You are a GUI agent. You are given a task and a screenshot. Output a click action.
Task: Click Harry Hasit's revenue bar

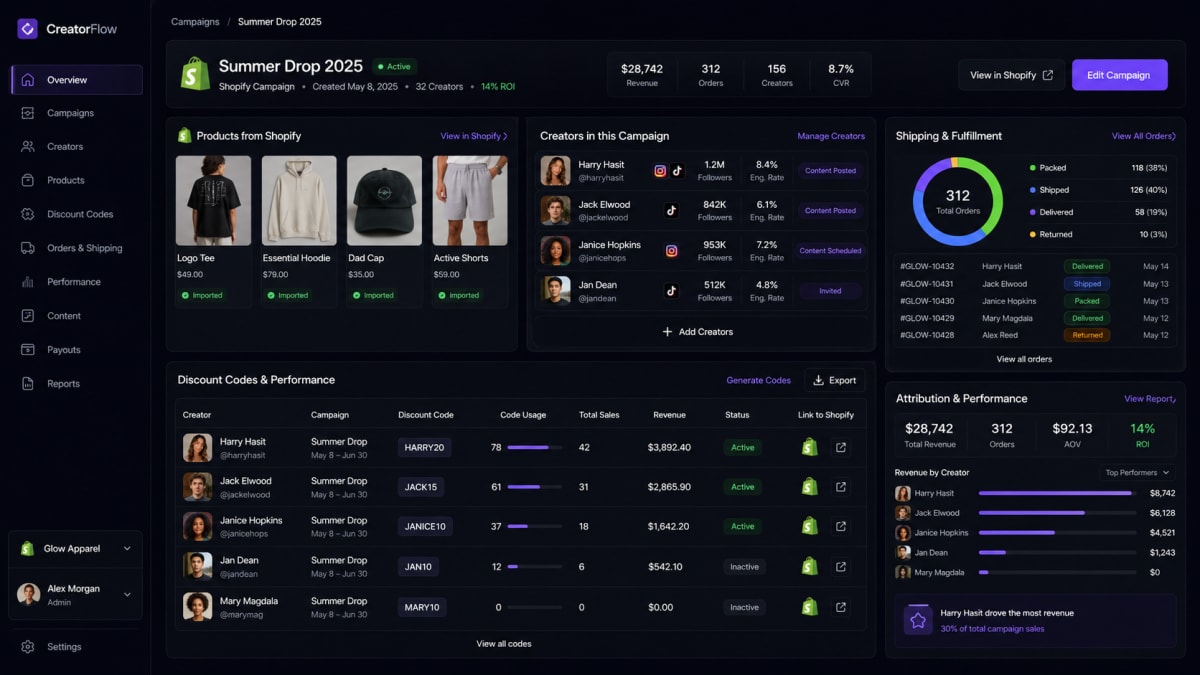click(x=1057, y=493)
